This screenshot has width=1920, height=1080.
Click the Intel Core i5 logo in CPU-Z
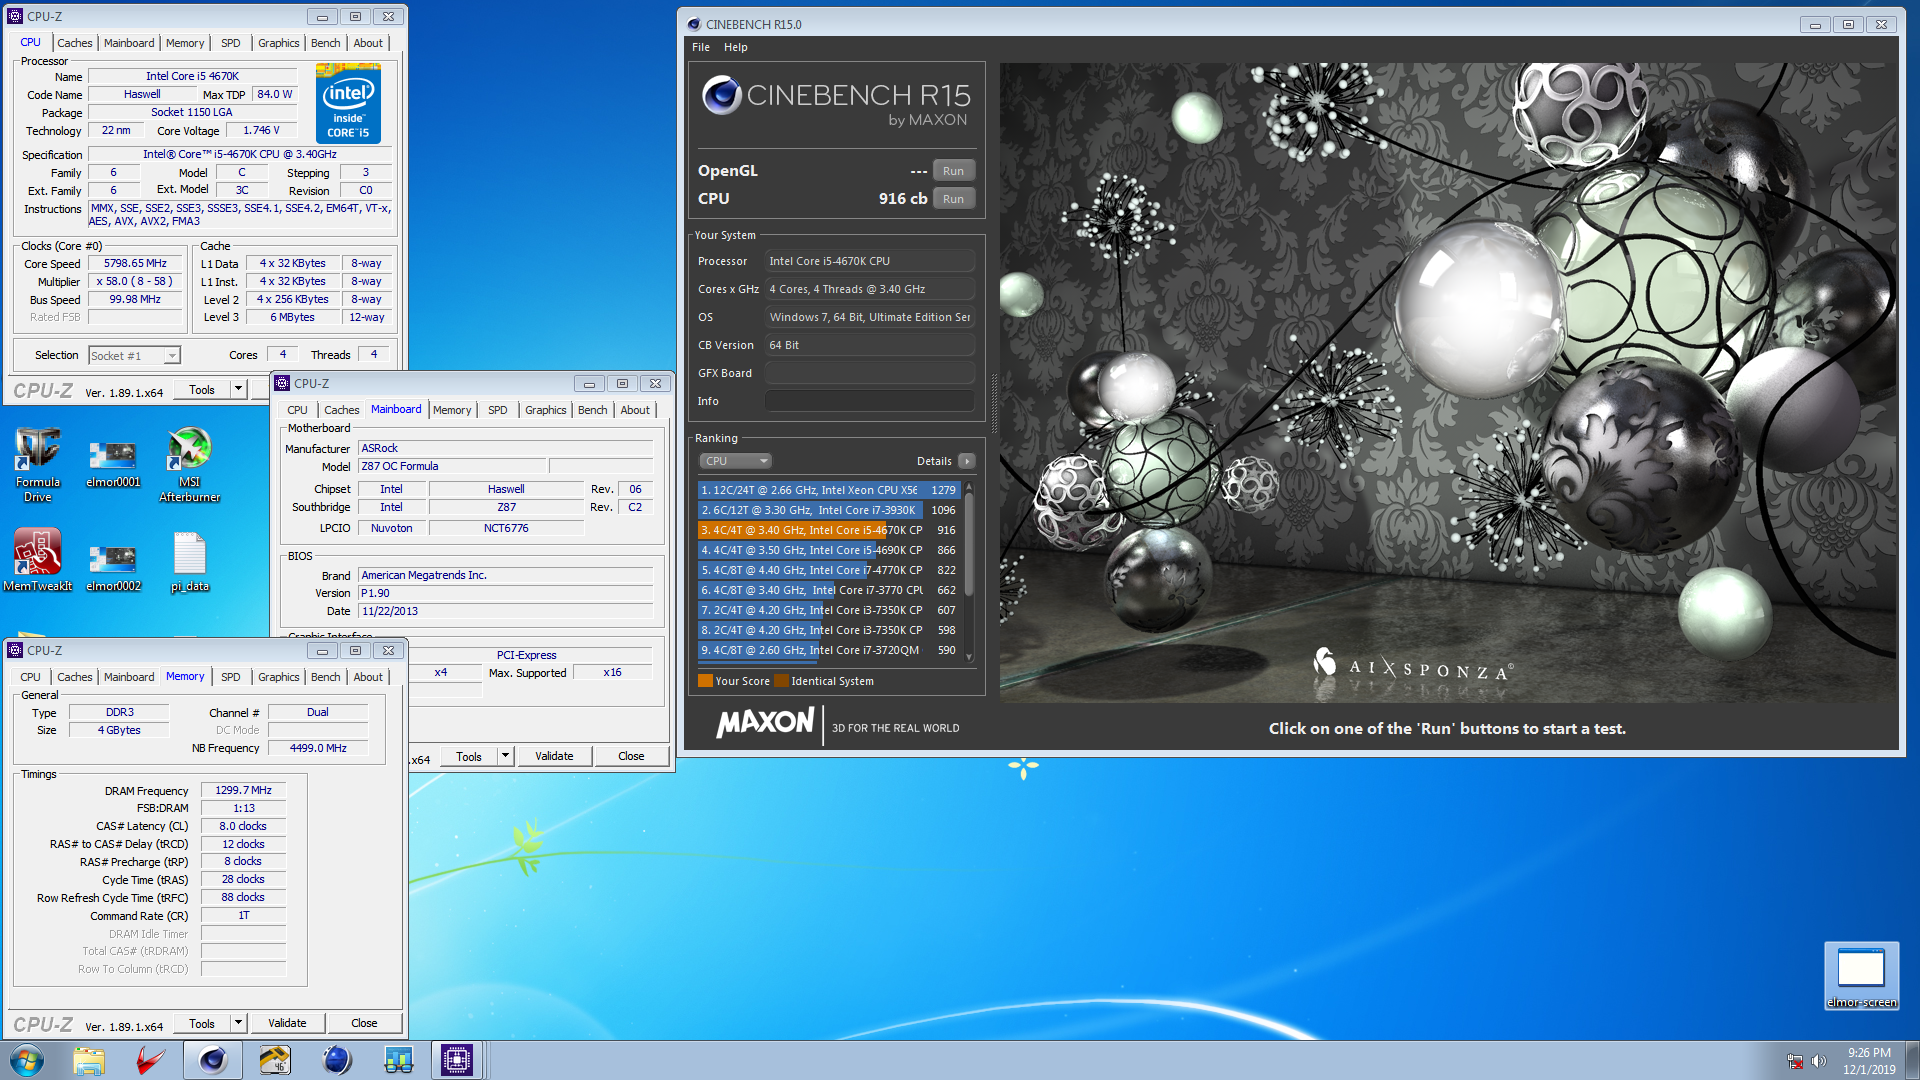[348, 103]
